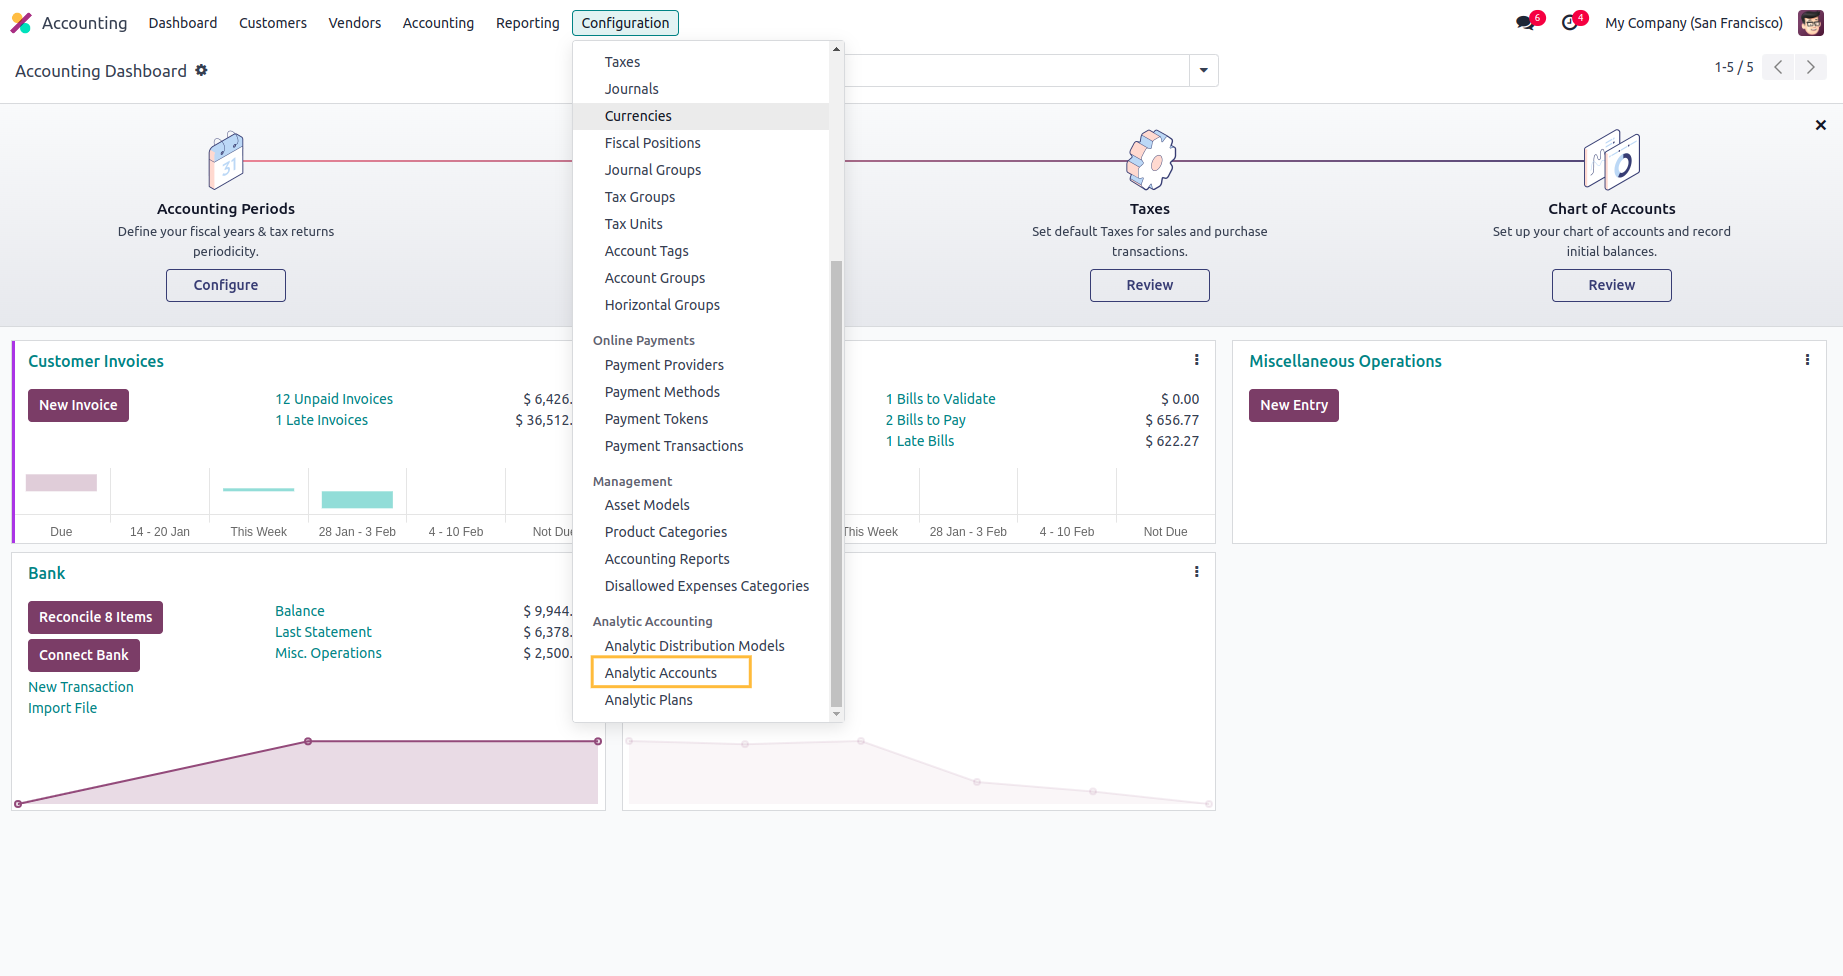The image size is (1843, 976).
Task: Click the Odoo Accounting app logo icon
Action: [x=21, y=23]
